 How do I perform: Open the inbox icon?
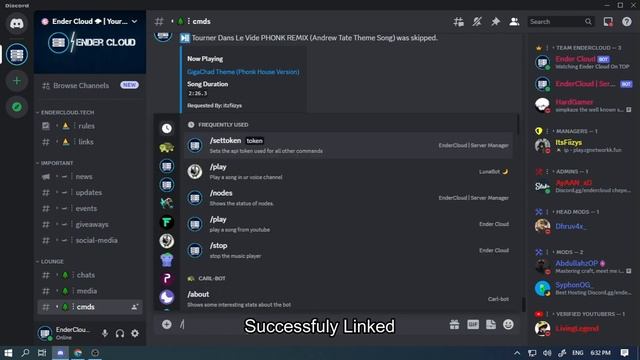tap(608, 22)
